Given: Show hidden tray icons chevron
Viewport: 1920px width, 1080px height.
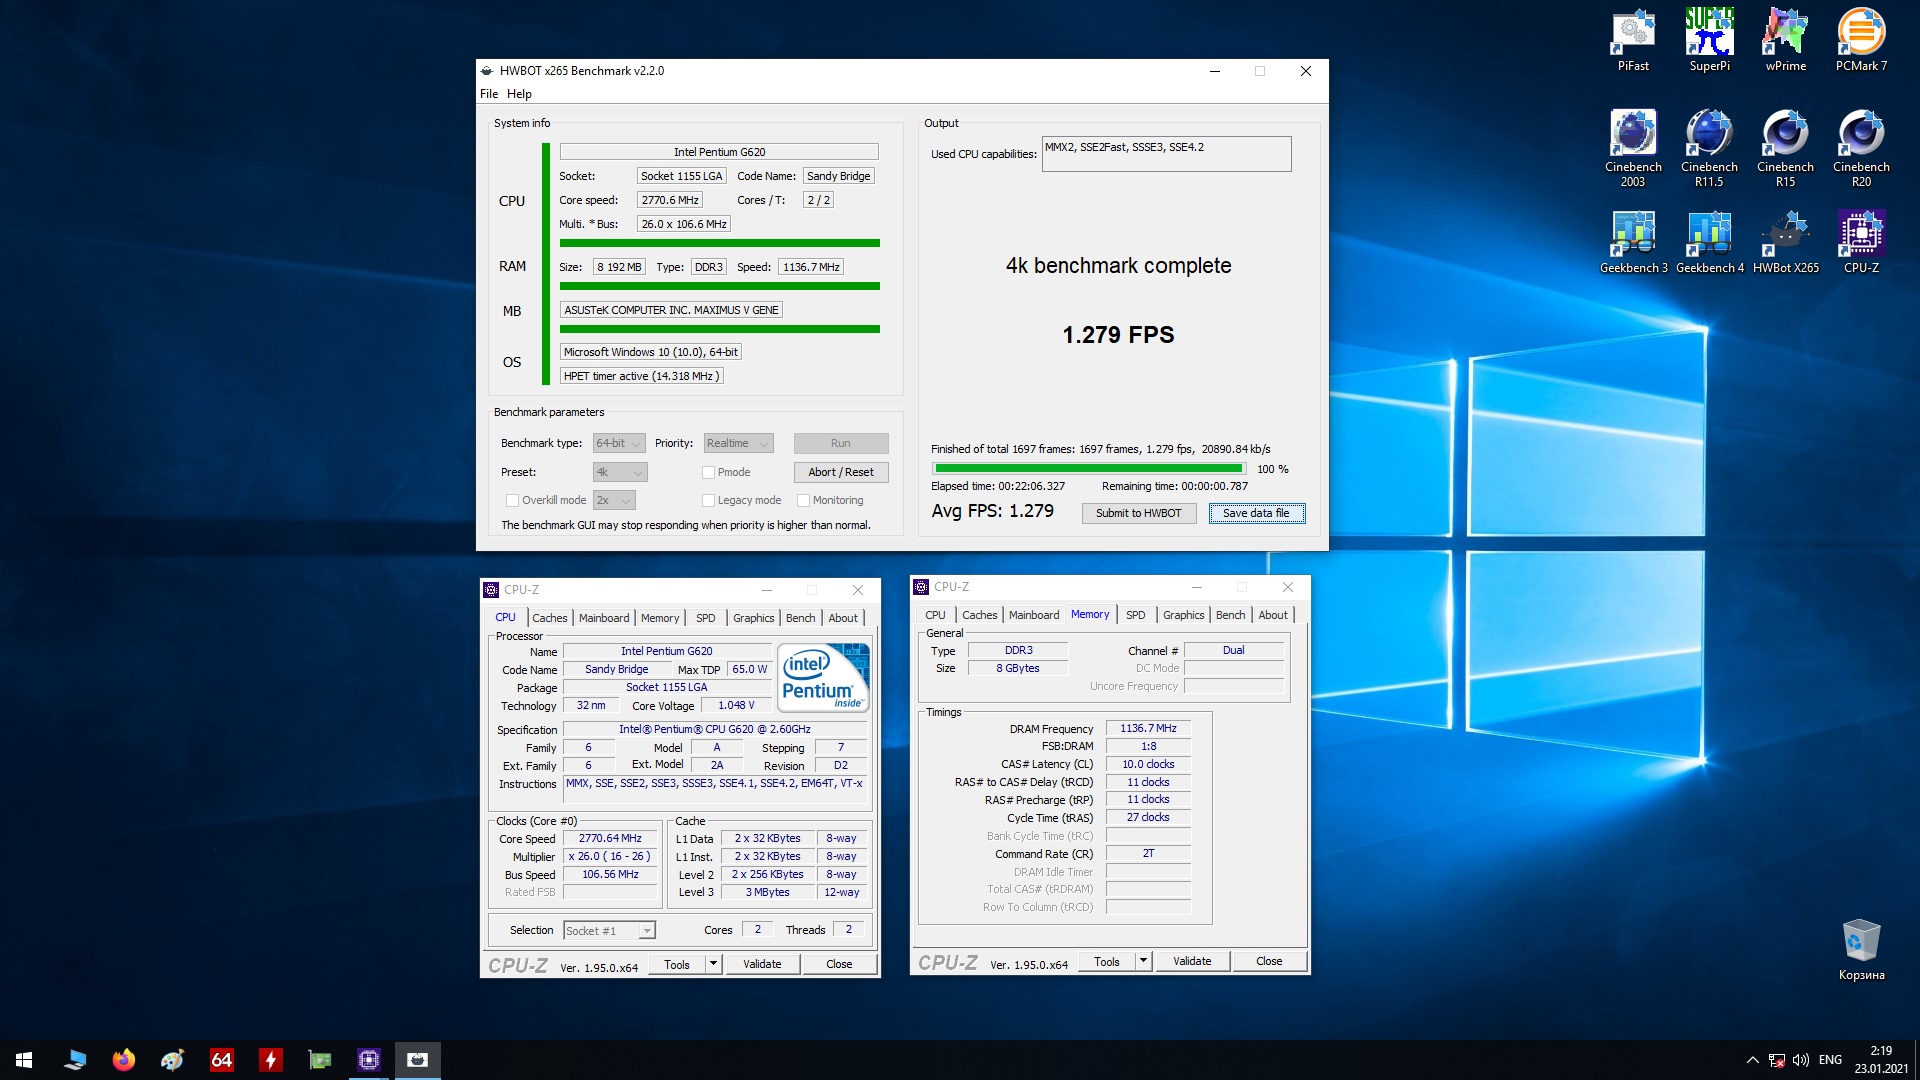Looking at the screenshot, I should [x=1752, y=1060].
